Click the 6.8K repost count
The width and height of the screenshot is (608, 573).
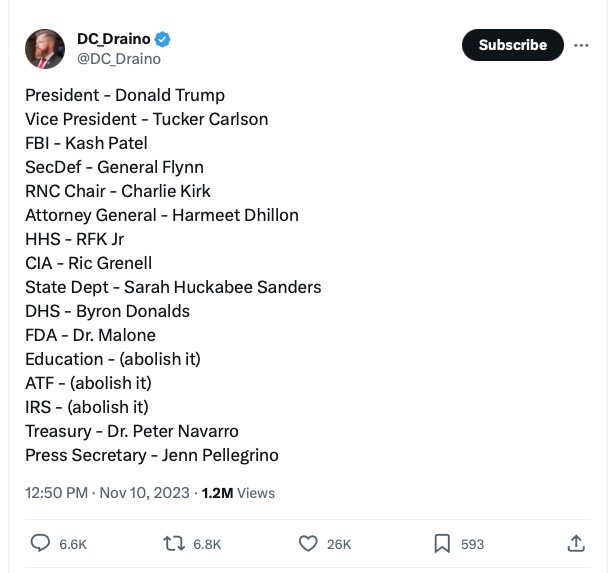(x=206, y=544)
